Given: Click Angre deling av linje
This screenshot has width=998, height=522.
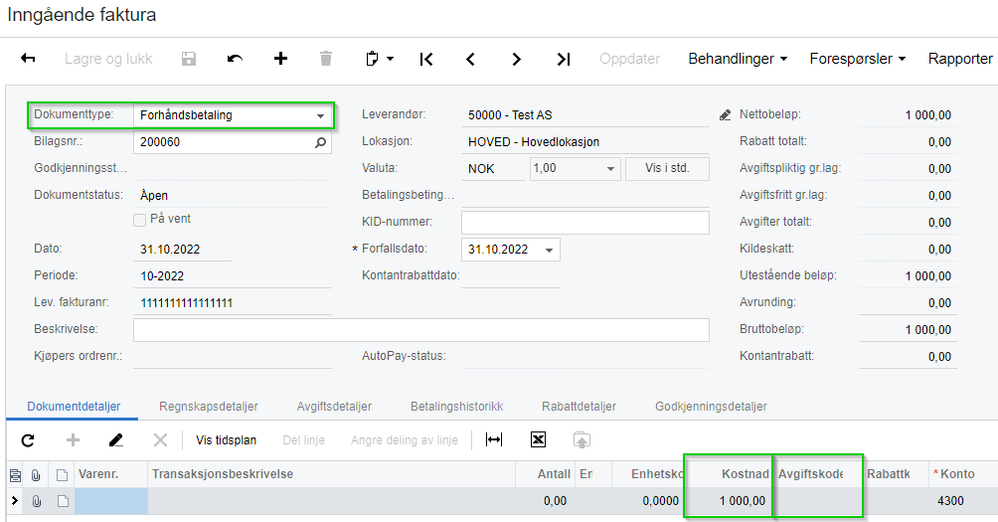Looking at the screenshot, I should (404, 440).
